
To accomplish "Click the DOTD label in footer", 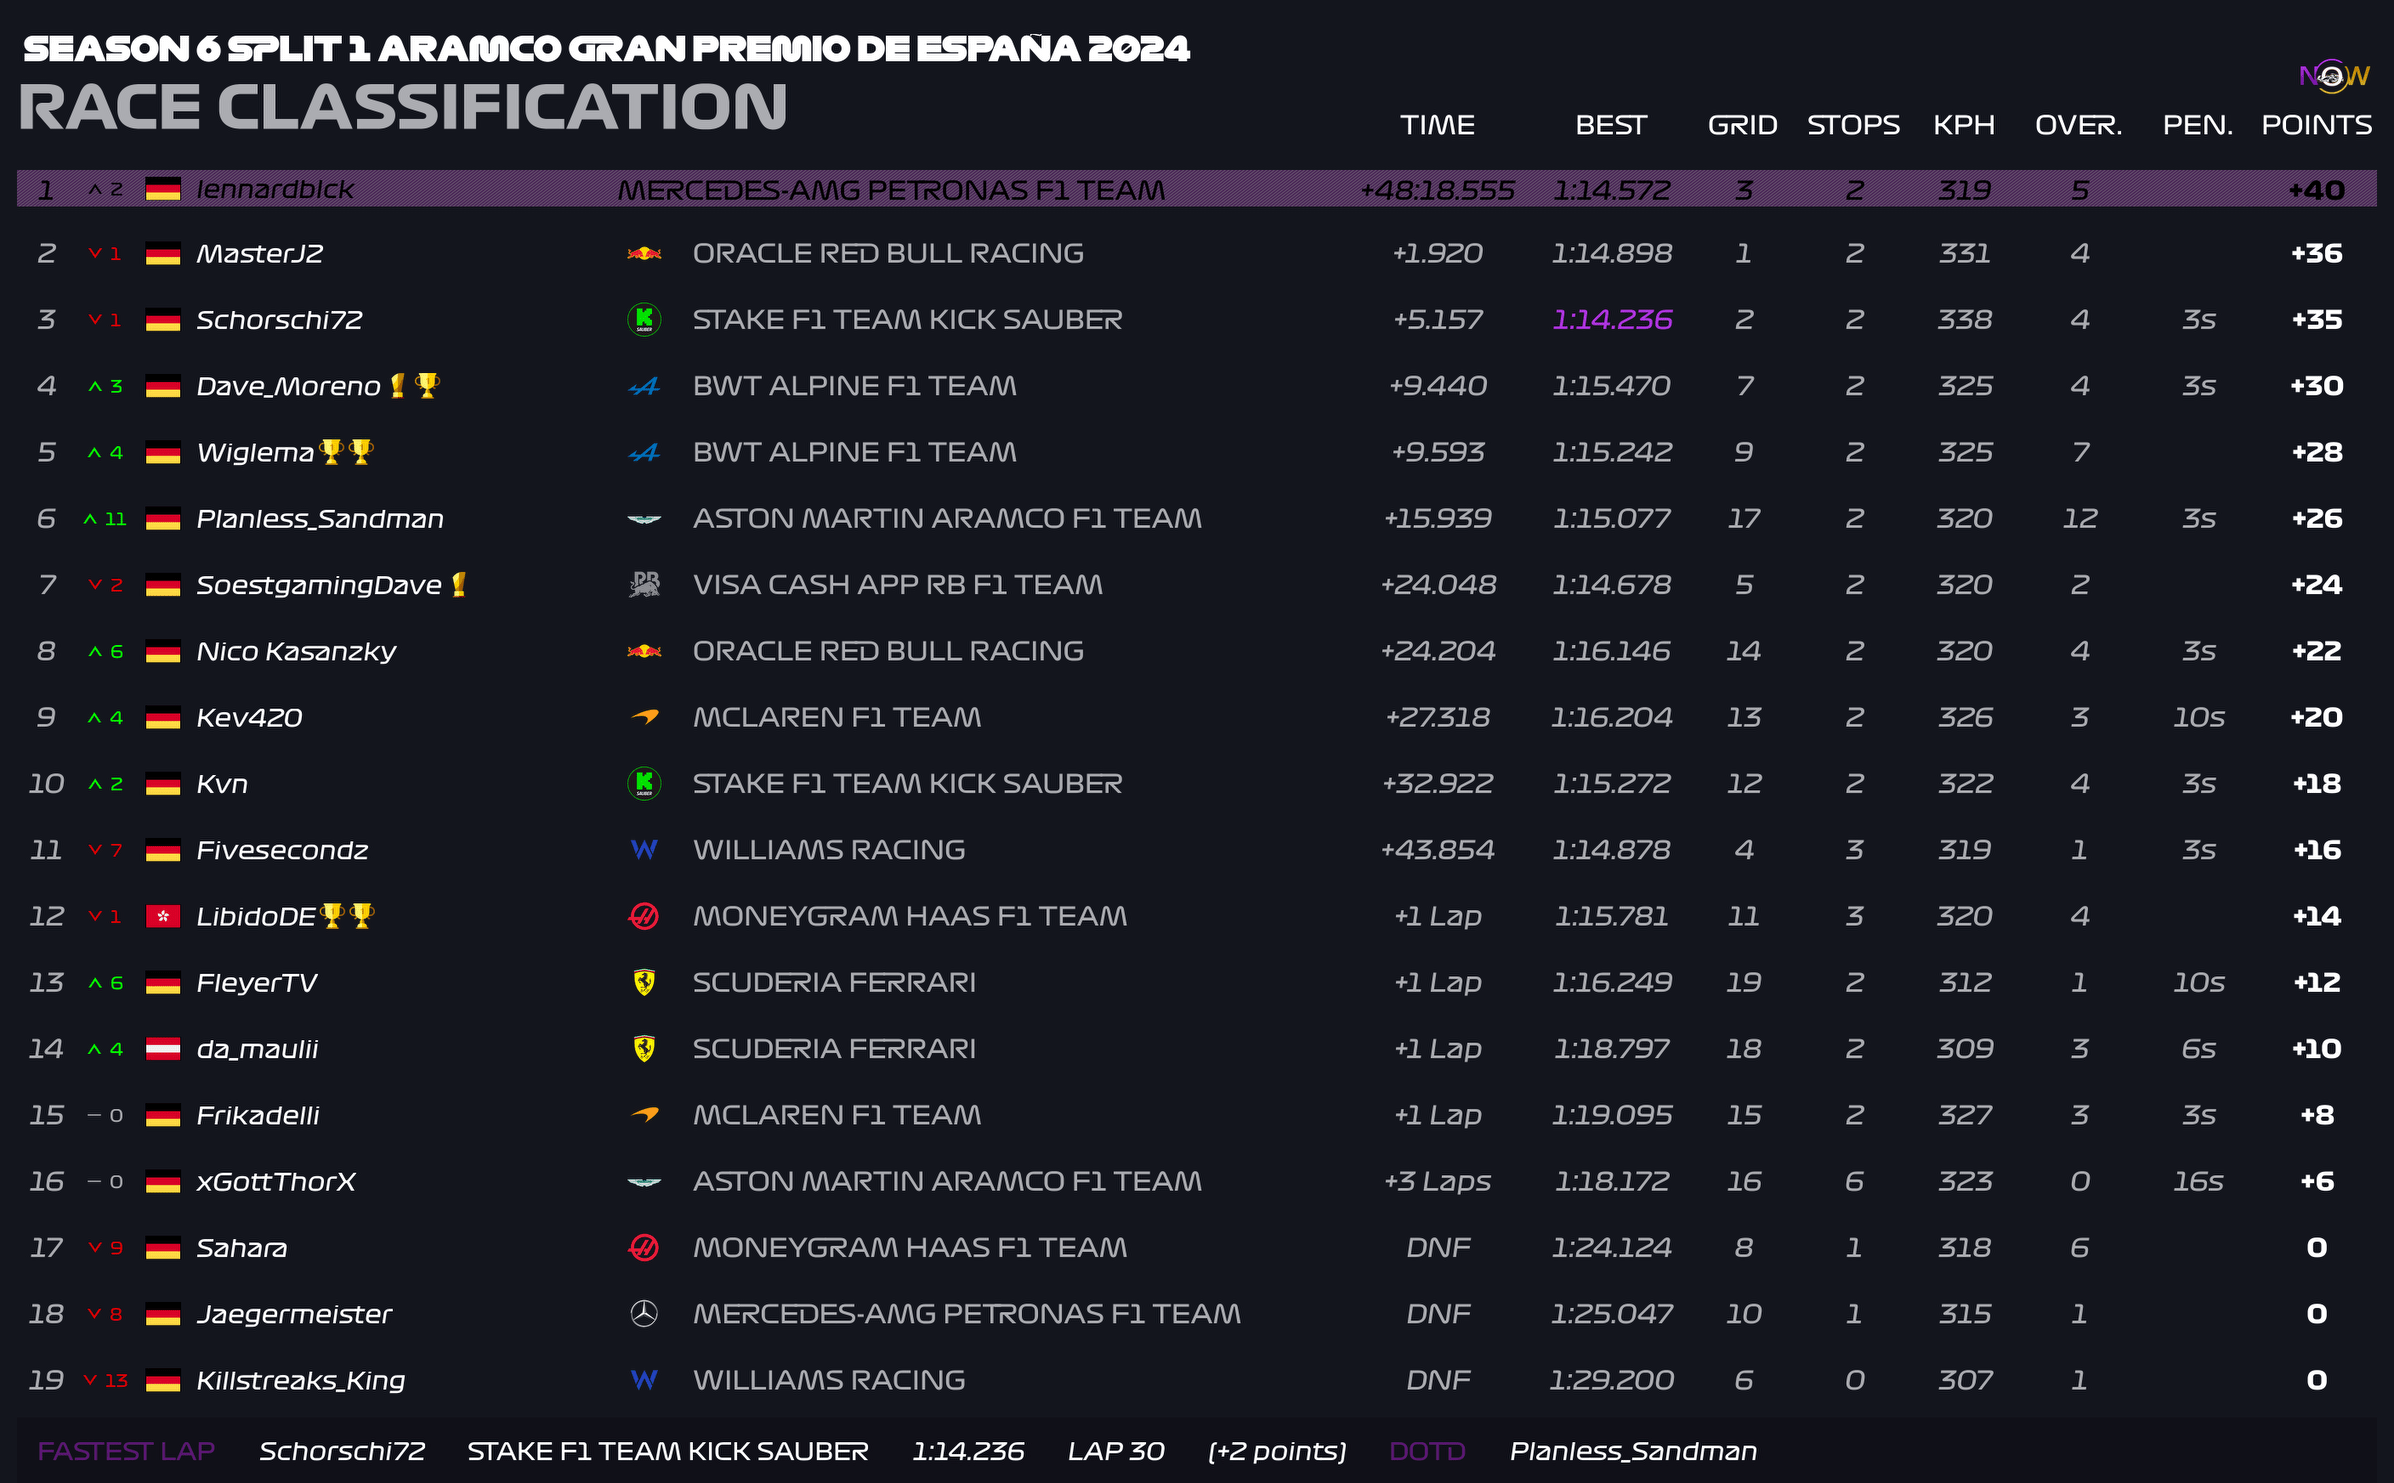I will (x=1427, y=1451).
